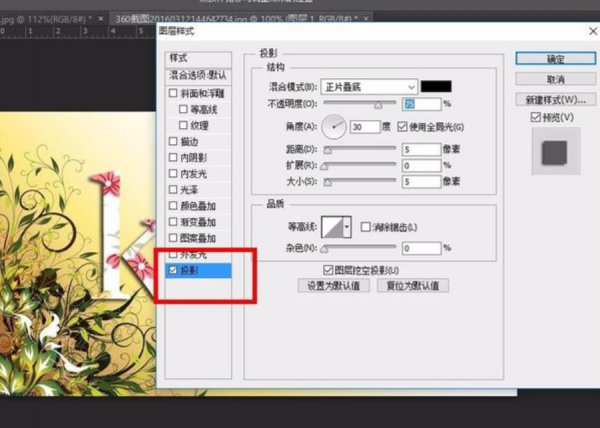Open the 等高线 contour picker arrow
The width and height of the screenshot is (600, 428).
tap(347, 227)
